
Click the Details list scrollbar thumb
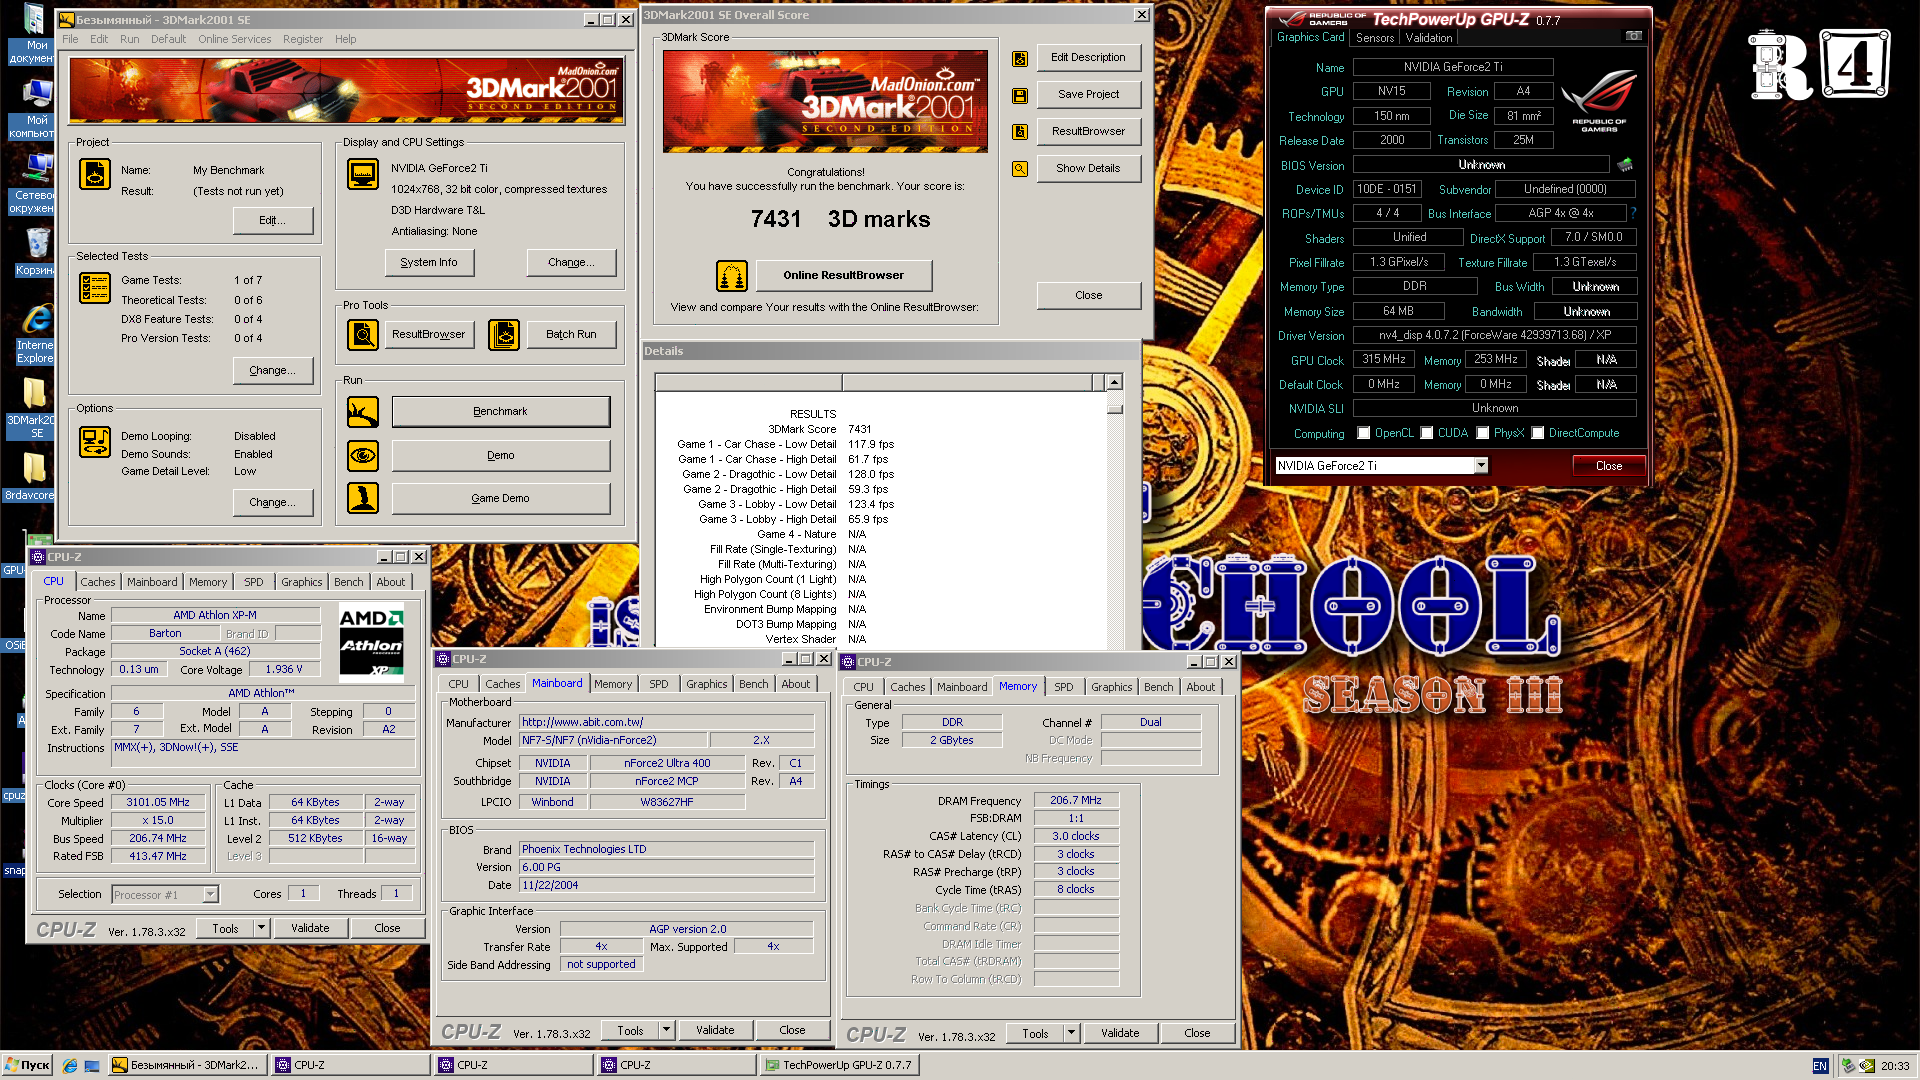point(1114,410)
